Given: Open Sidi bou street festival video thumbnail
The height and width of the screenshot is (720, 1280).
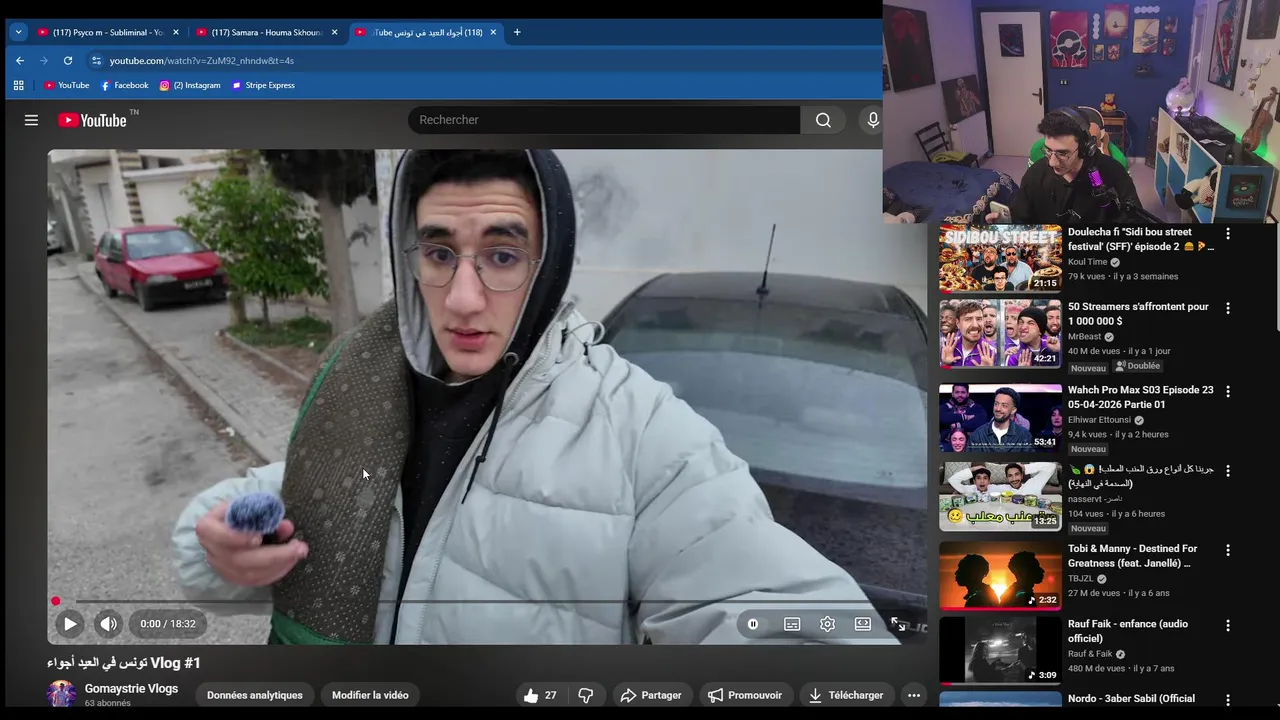Looking at the screenshot, I should (1000, 258).
